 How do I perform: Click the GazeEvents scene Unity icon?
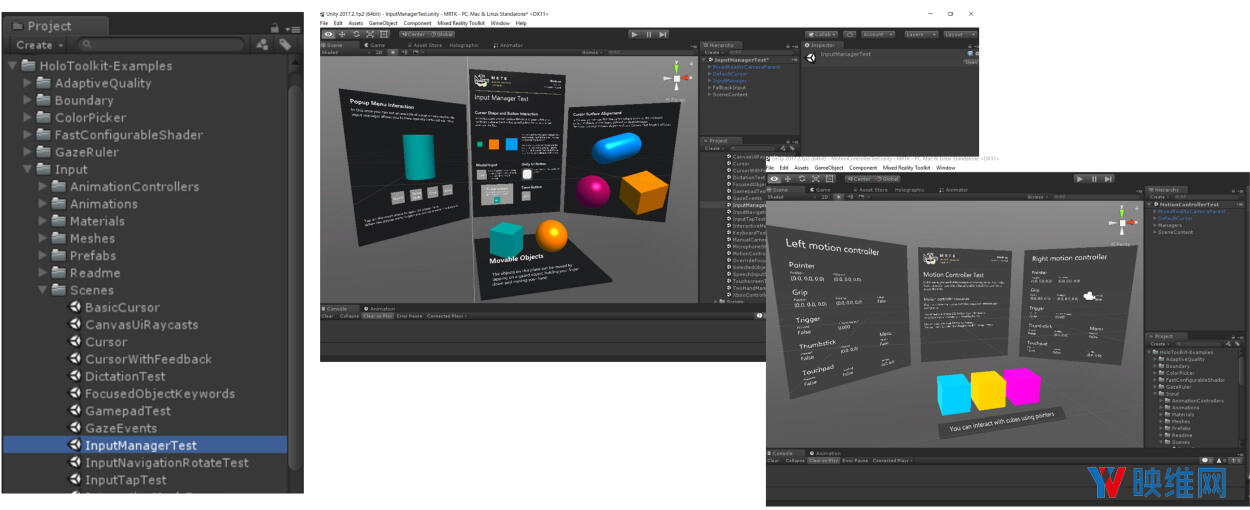coord(74,428)
